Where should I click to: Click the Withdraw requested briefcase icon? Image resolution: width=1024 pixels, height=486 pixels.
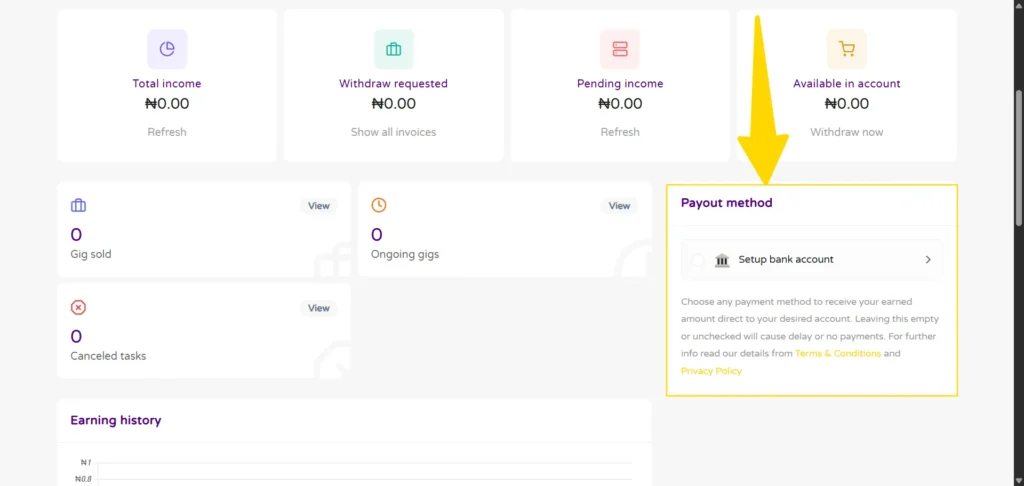click(393, 48)
